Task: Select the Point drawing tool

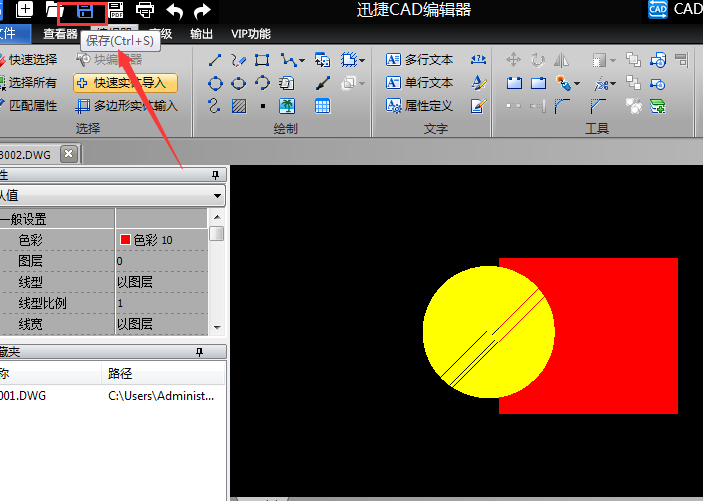Action: pos(263,106)
